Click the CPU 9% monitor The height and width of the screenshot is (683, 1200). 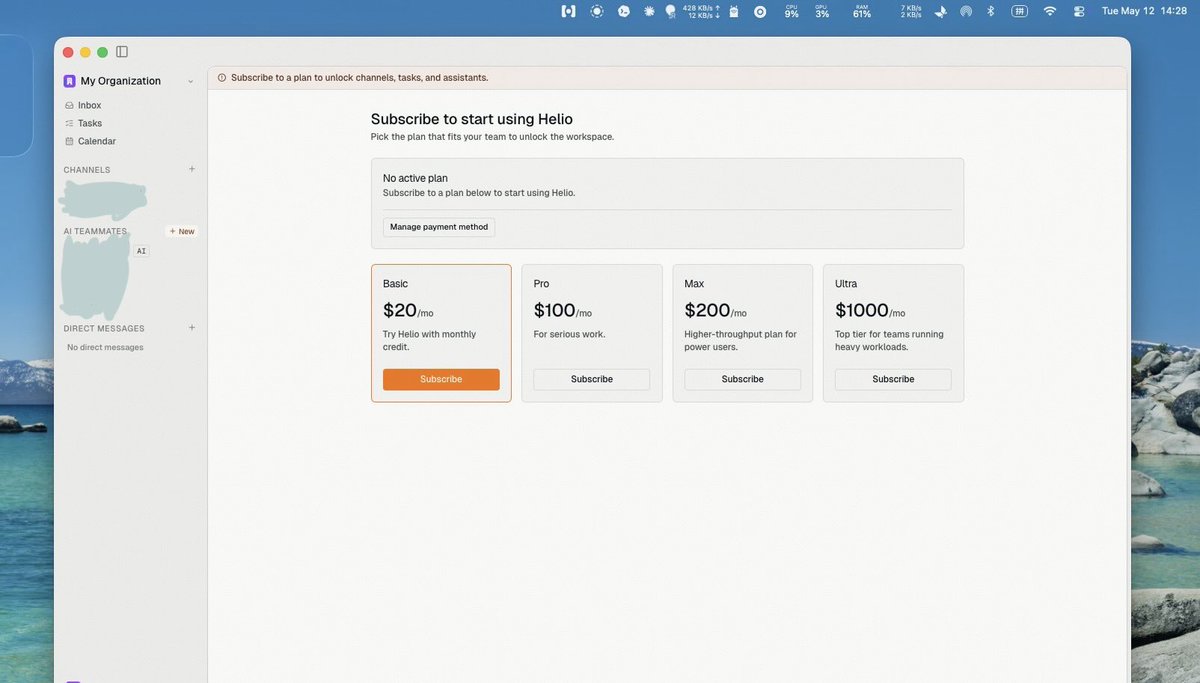click(792, 11)
